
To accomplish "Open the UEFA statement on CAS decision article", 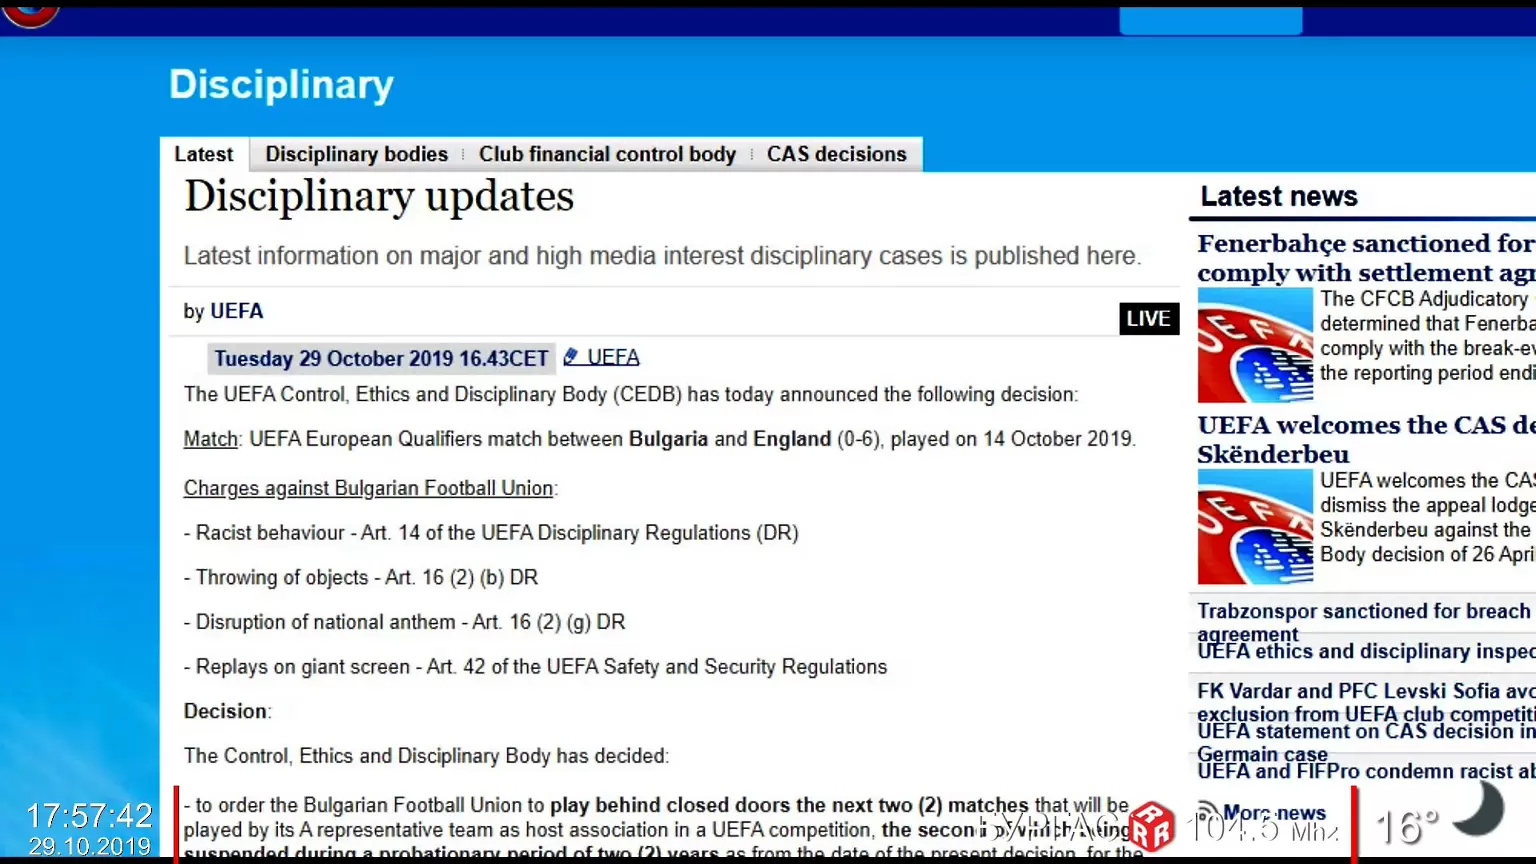I will coord(1366,742).
